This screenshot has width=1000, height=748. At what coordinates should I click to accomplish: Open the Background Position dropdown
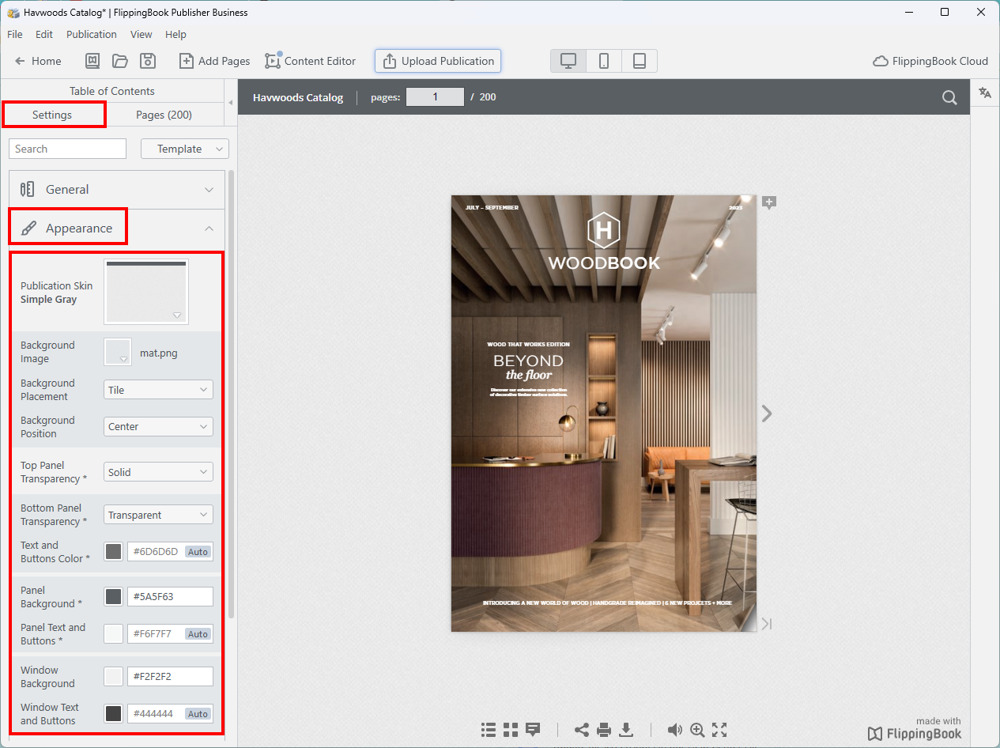[158, 427]
